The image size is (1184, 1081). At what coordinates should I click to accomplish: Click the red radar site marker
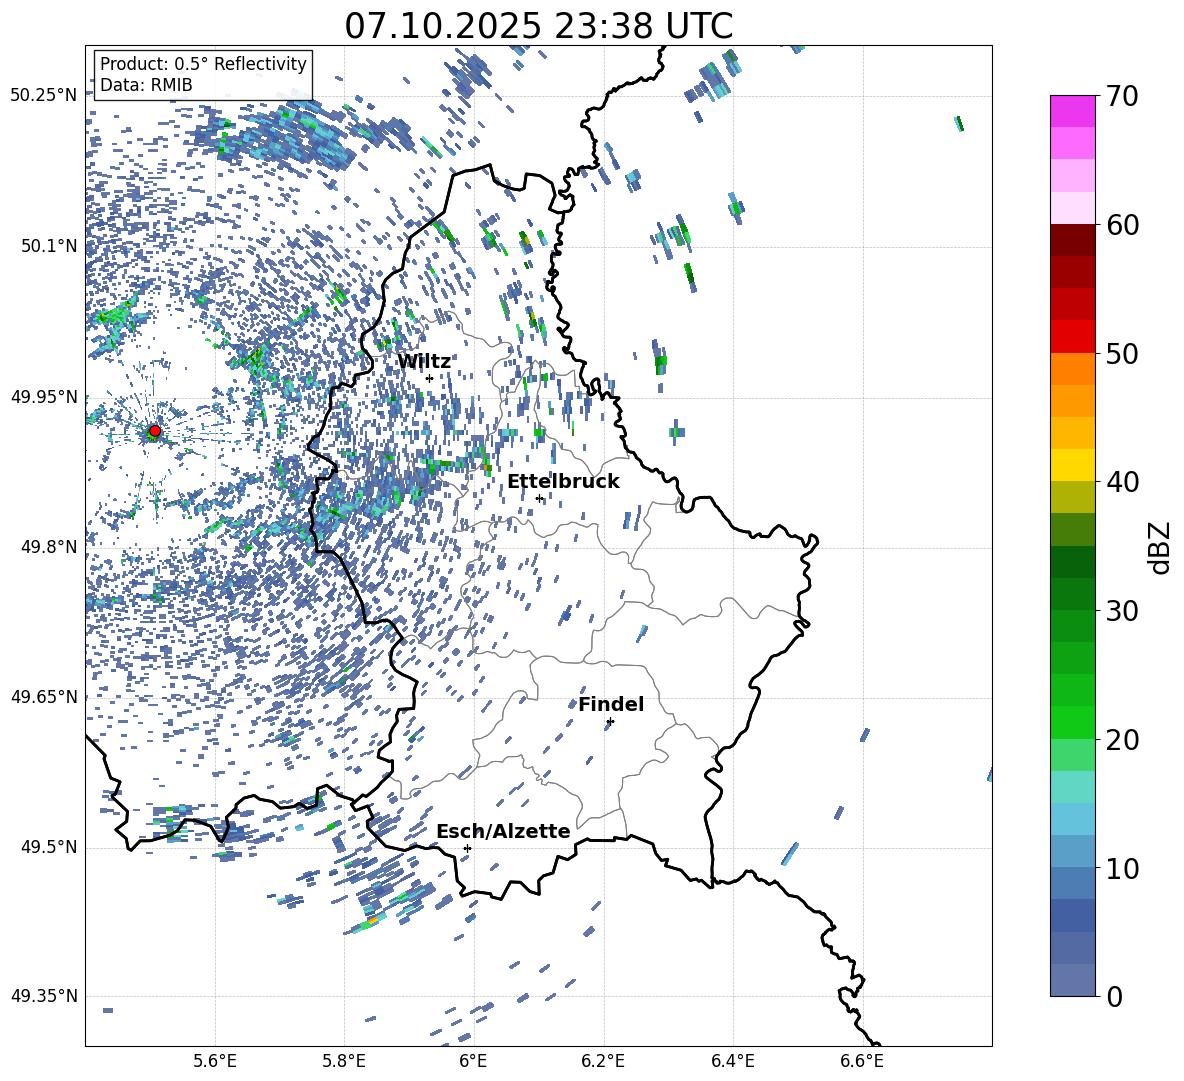click(x=155, y=431)
